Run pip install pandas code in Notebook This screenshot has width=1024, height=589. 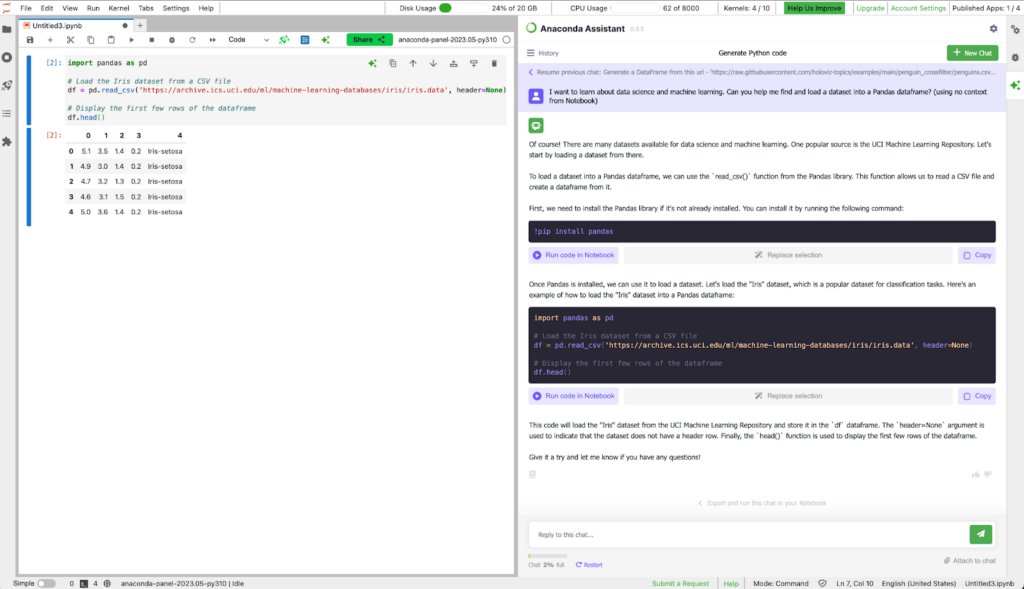pyautogui.click(x=573, y=255)
